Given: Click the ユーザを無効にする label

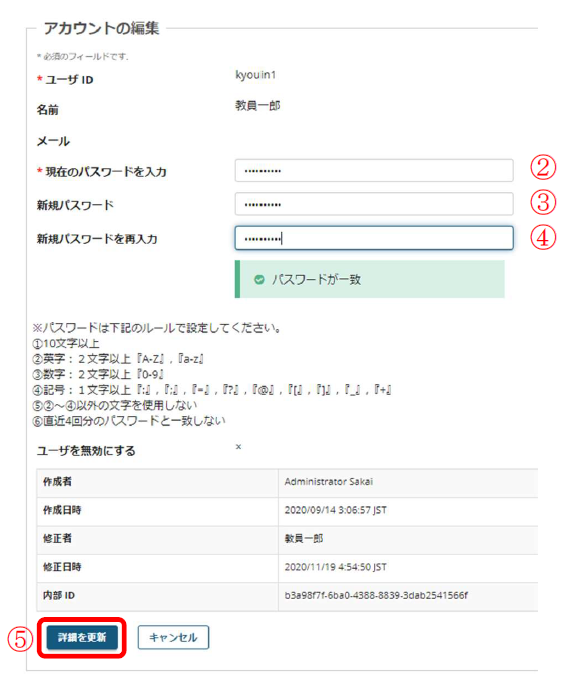Looking at the screenshot, I should point(86,451).
